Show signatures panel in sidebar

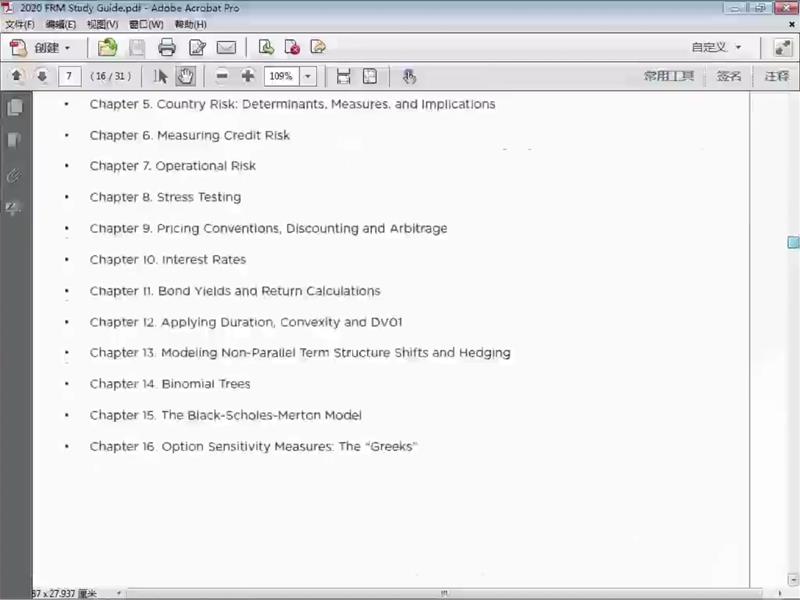click(14, 208)
